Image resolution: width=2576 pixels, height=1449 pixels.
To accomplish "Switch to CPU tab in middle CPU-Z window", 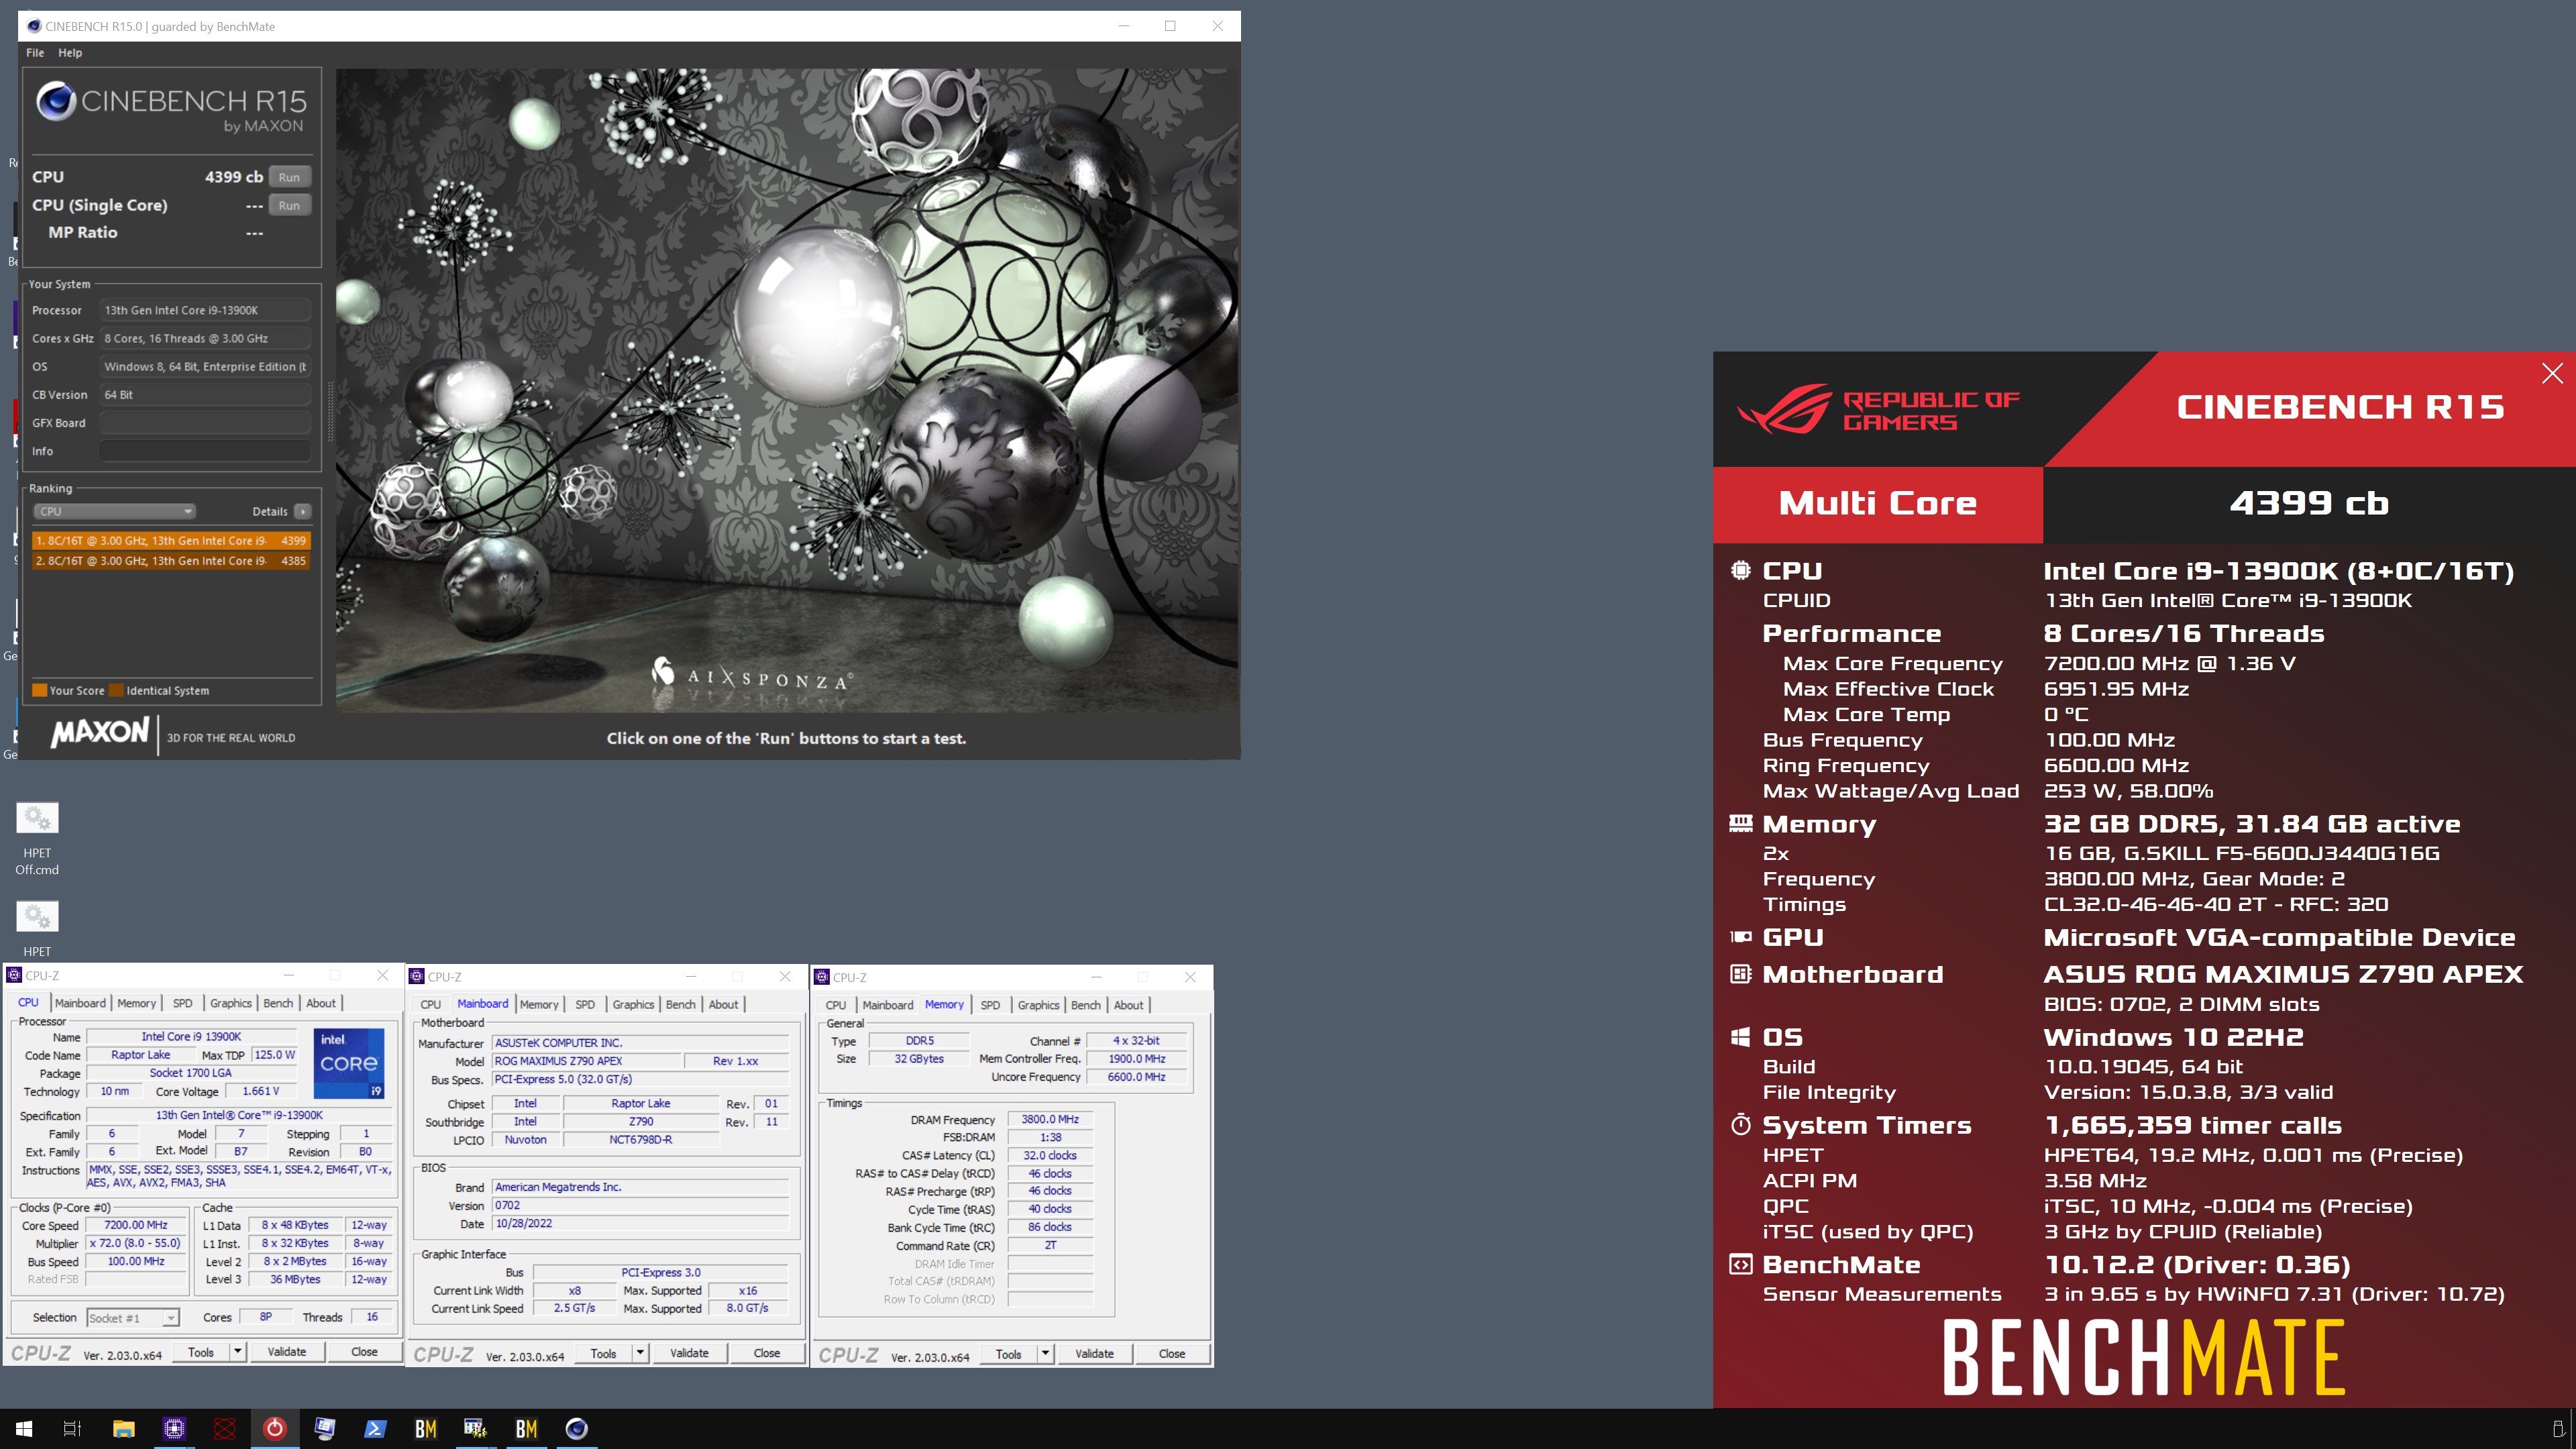I will click(430, 1005).
